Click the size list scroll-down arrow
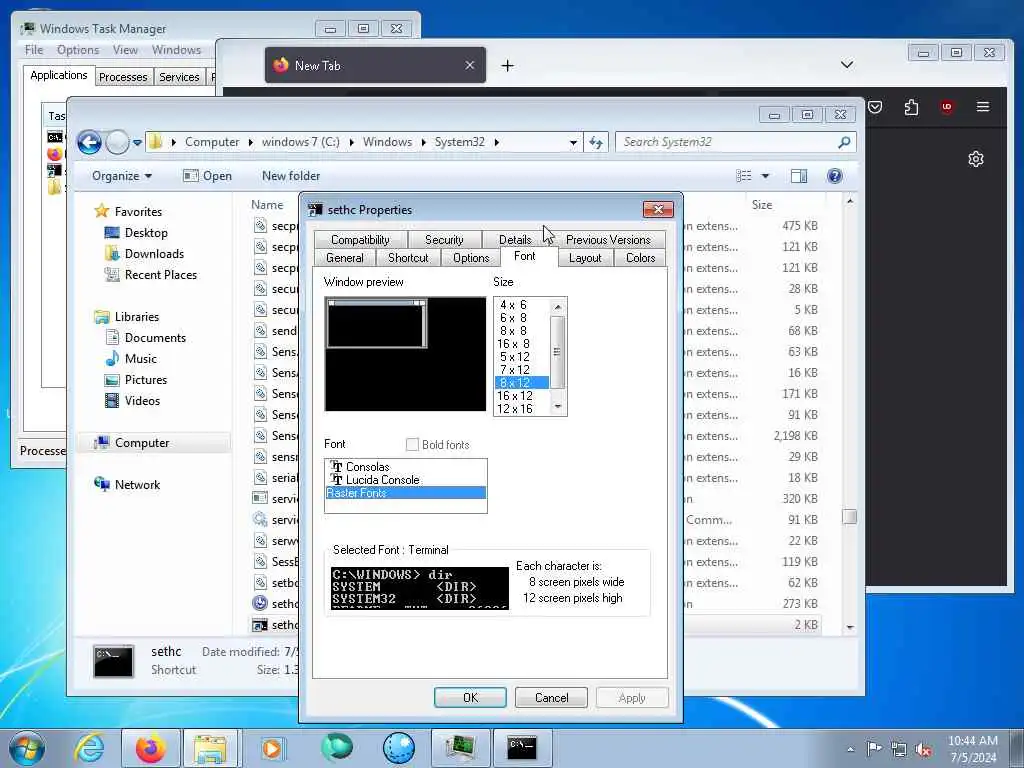 (558, 406)
